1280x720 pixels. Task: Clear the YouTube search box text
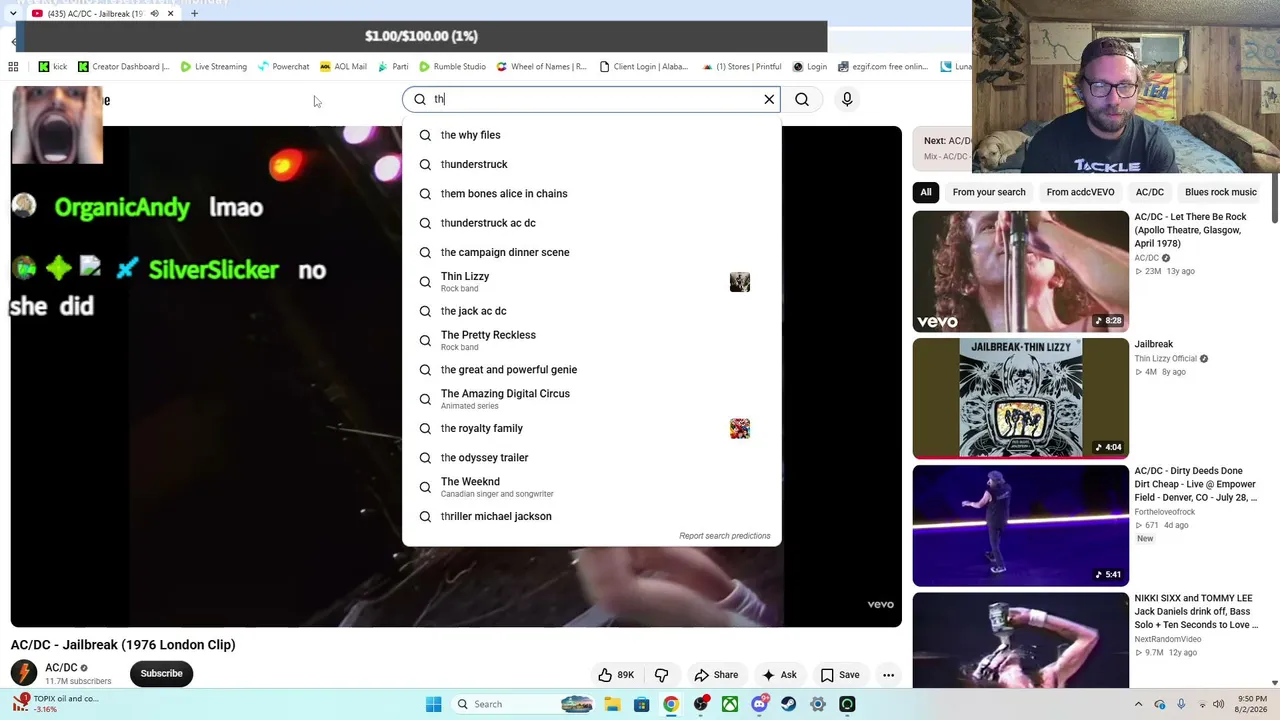(x=769, y=99)
